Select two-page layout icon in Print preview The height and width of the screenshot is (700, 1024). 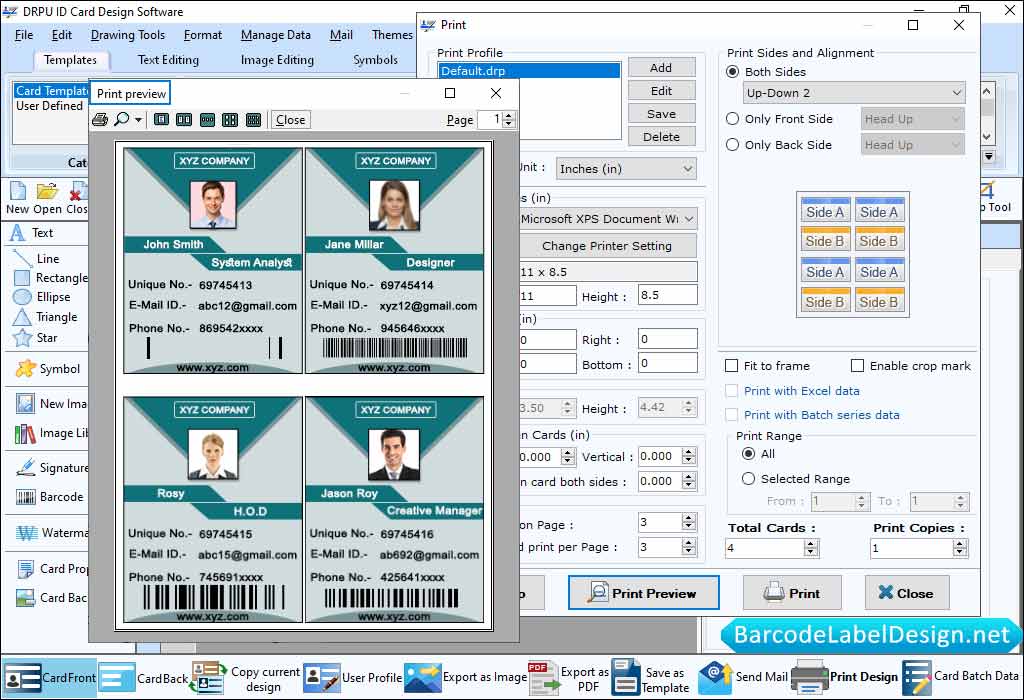coord(184,119)
